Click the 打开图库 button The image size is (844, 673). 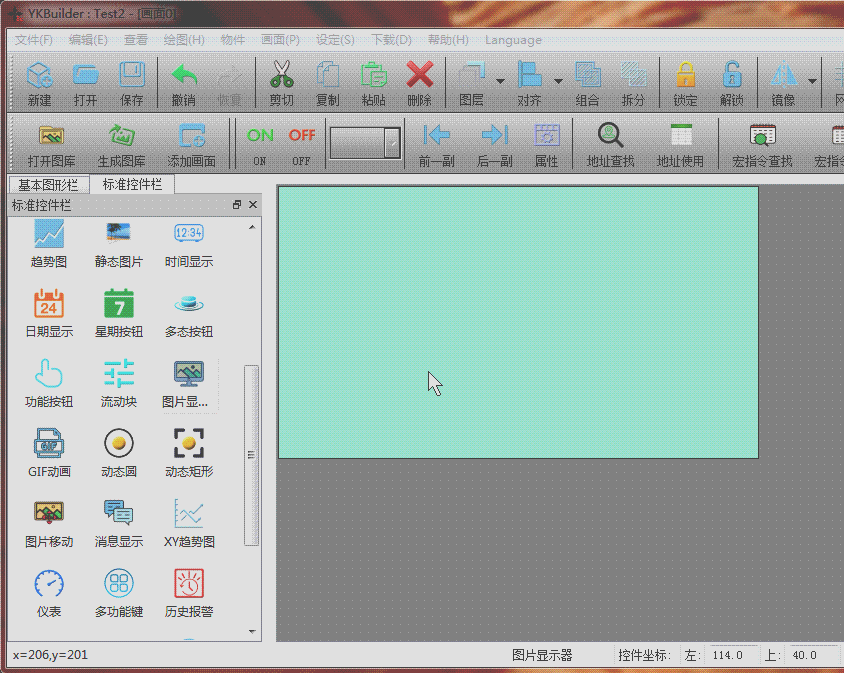(51, 145)
